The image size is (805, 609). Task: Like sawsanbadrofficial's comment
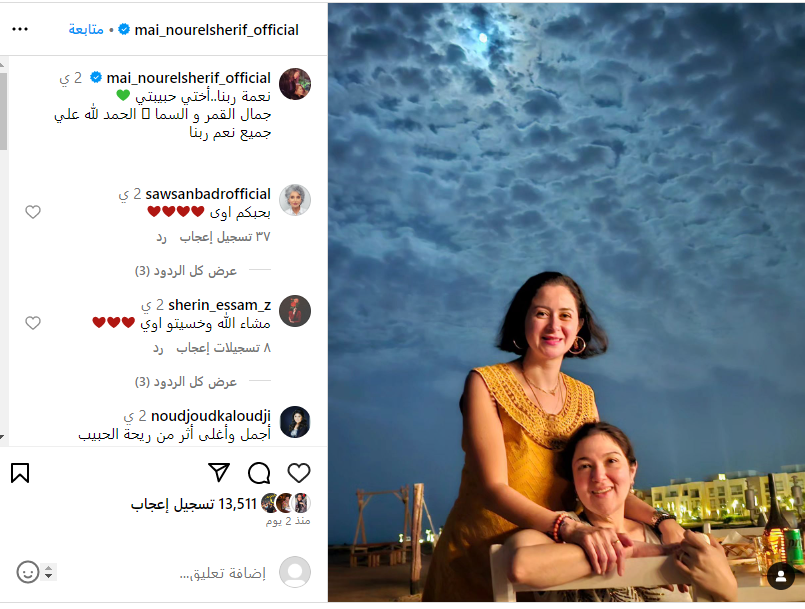tap(33, 212)
